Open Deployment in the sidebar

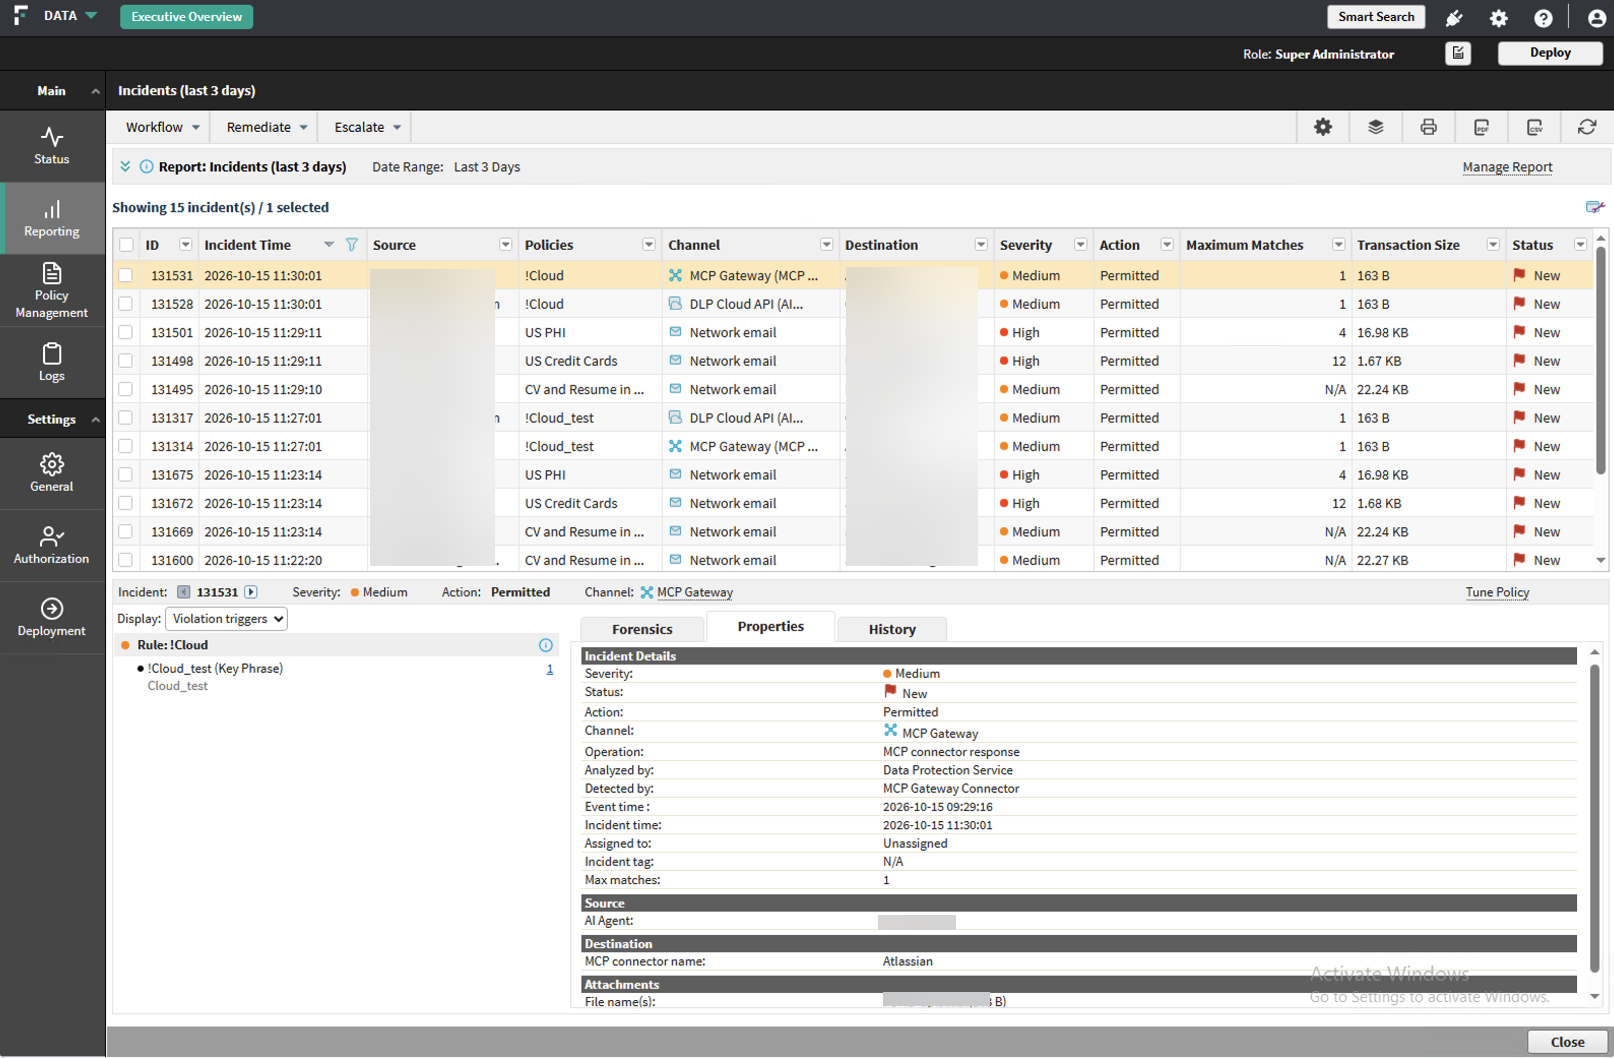pos(52,618)
